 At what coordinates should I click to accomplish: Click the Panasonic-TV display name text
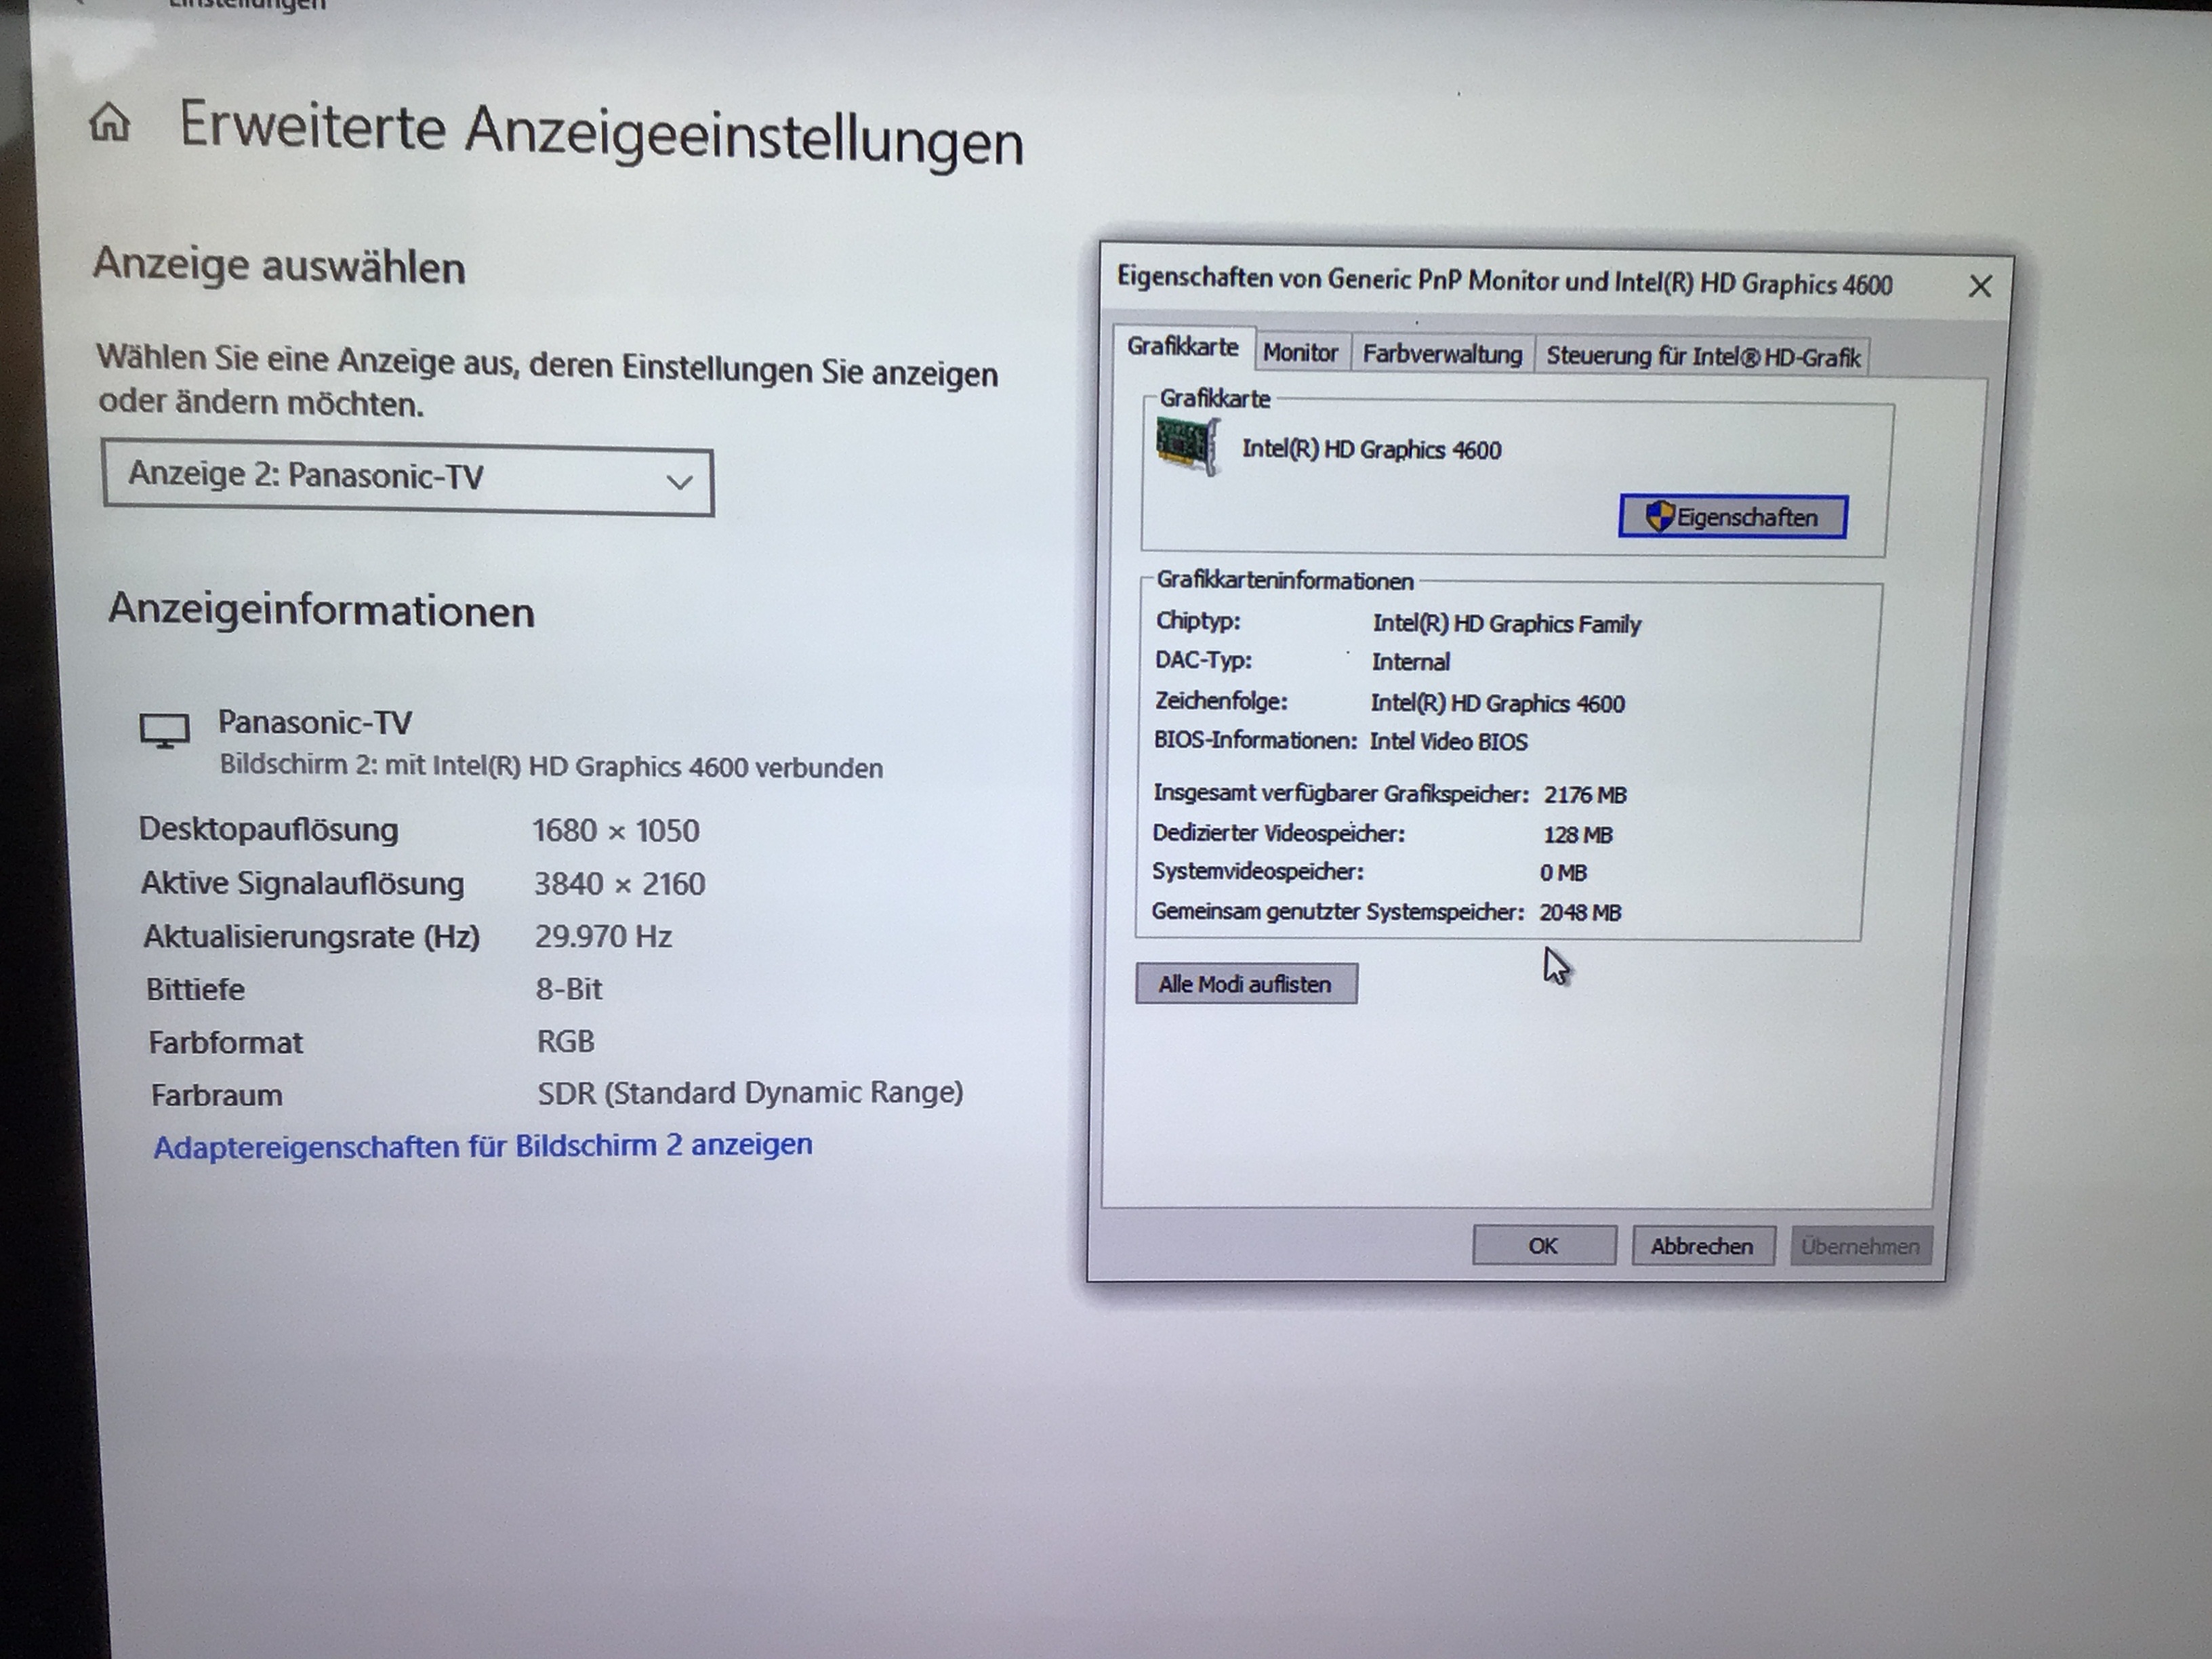(x=315, y=722)
